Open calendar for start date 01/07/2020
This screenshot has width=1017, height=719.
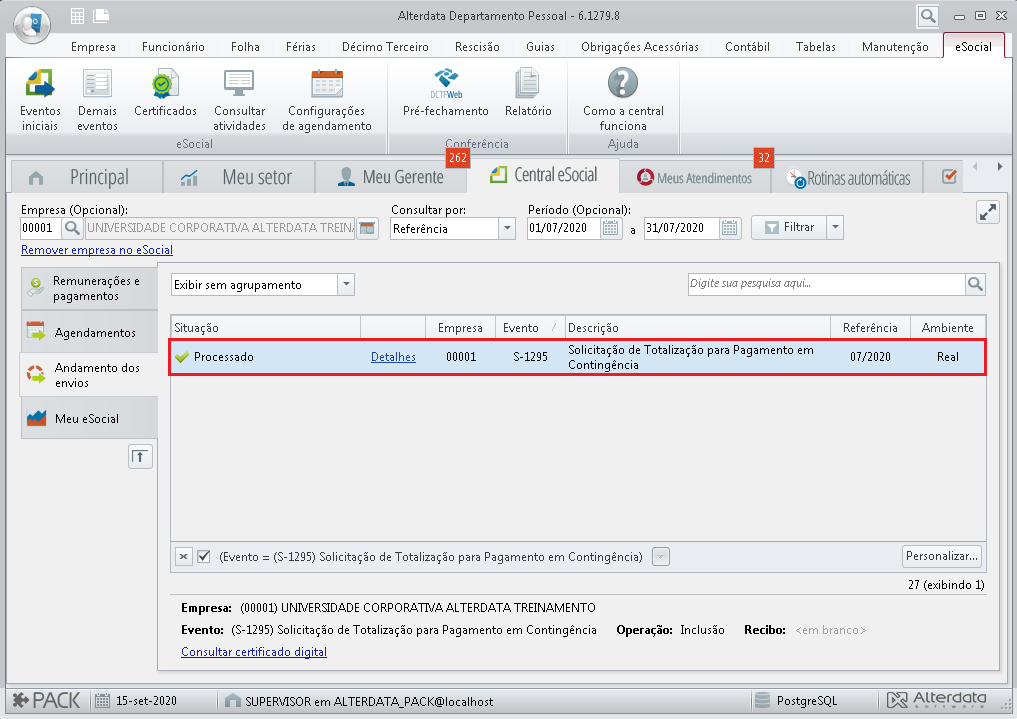tap(610, 228)
